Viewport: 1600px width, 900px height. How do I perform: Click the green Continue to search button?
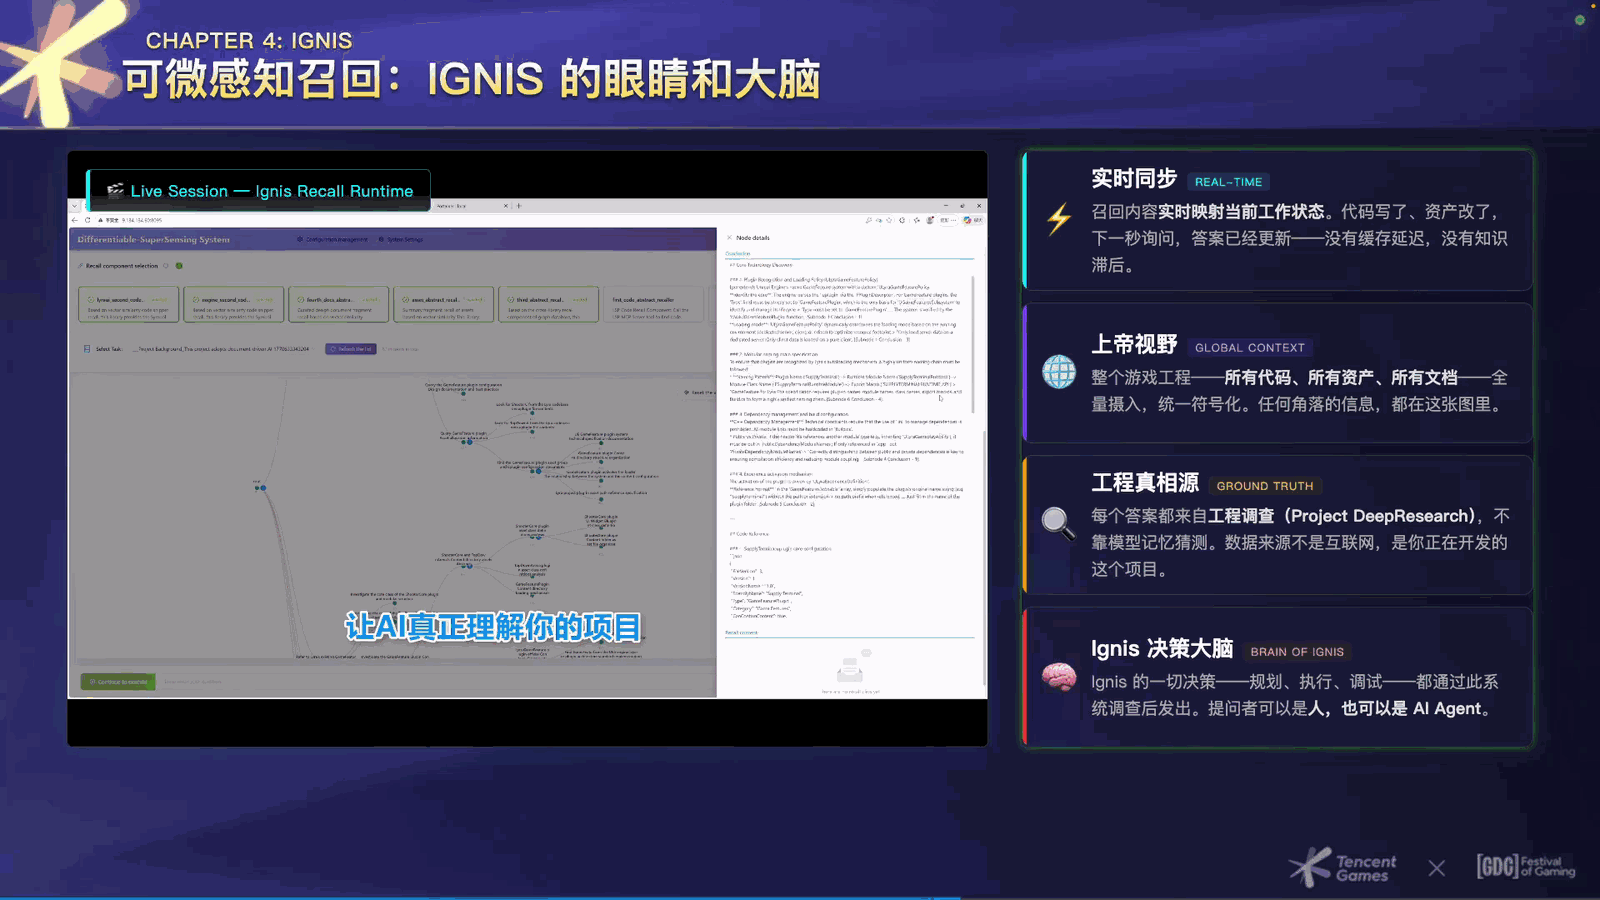coord(118,682)
